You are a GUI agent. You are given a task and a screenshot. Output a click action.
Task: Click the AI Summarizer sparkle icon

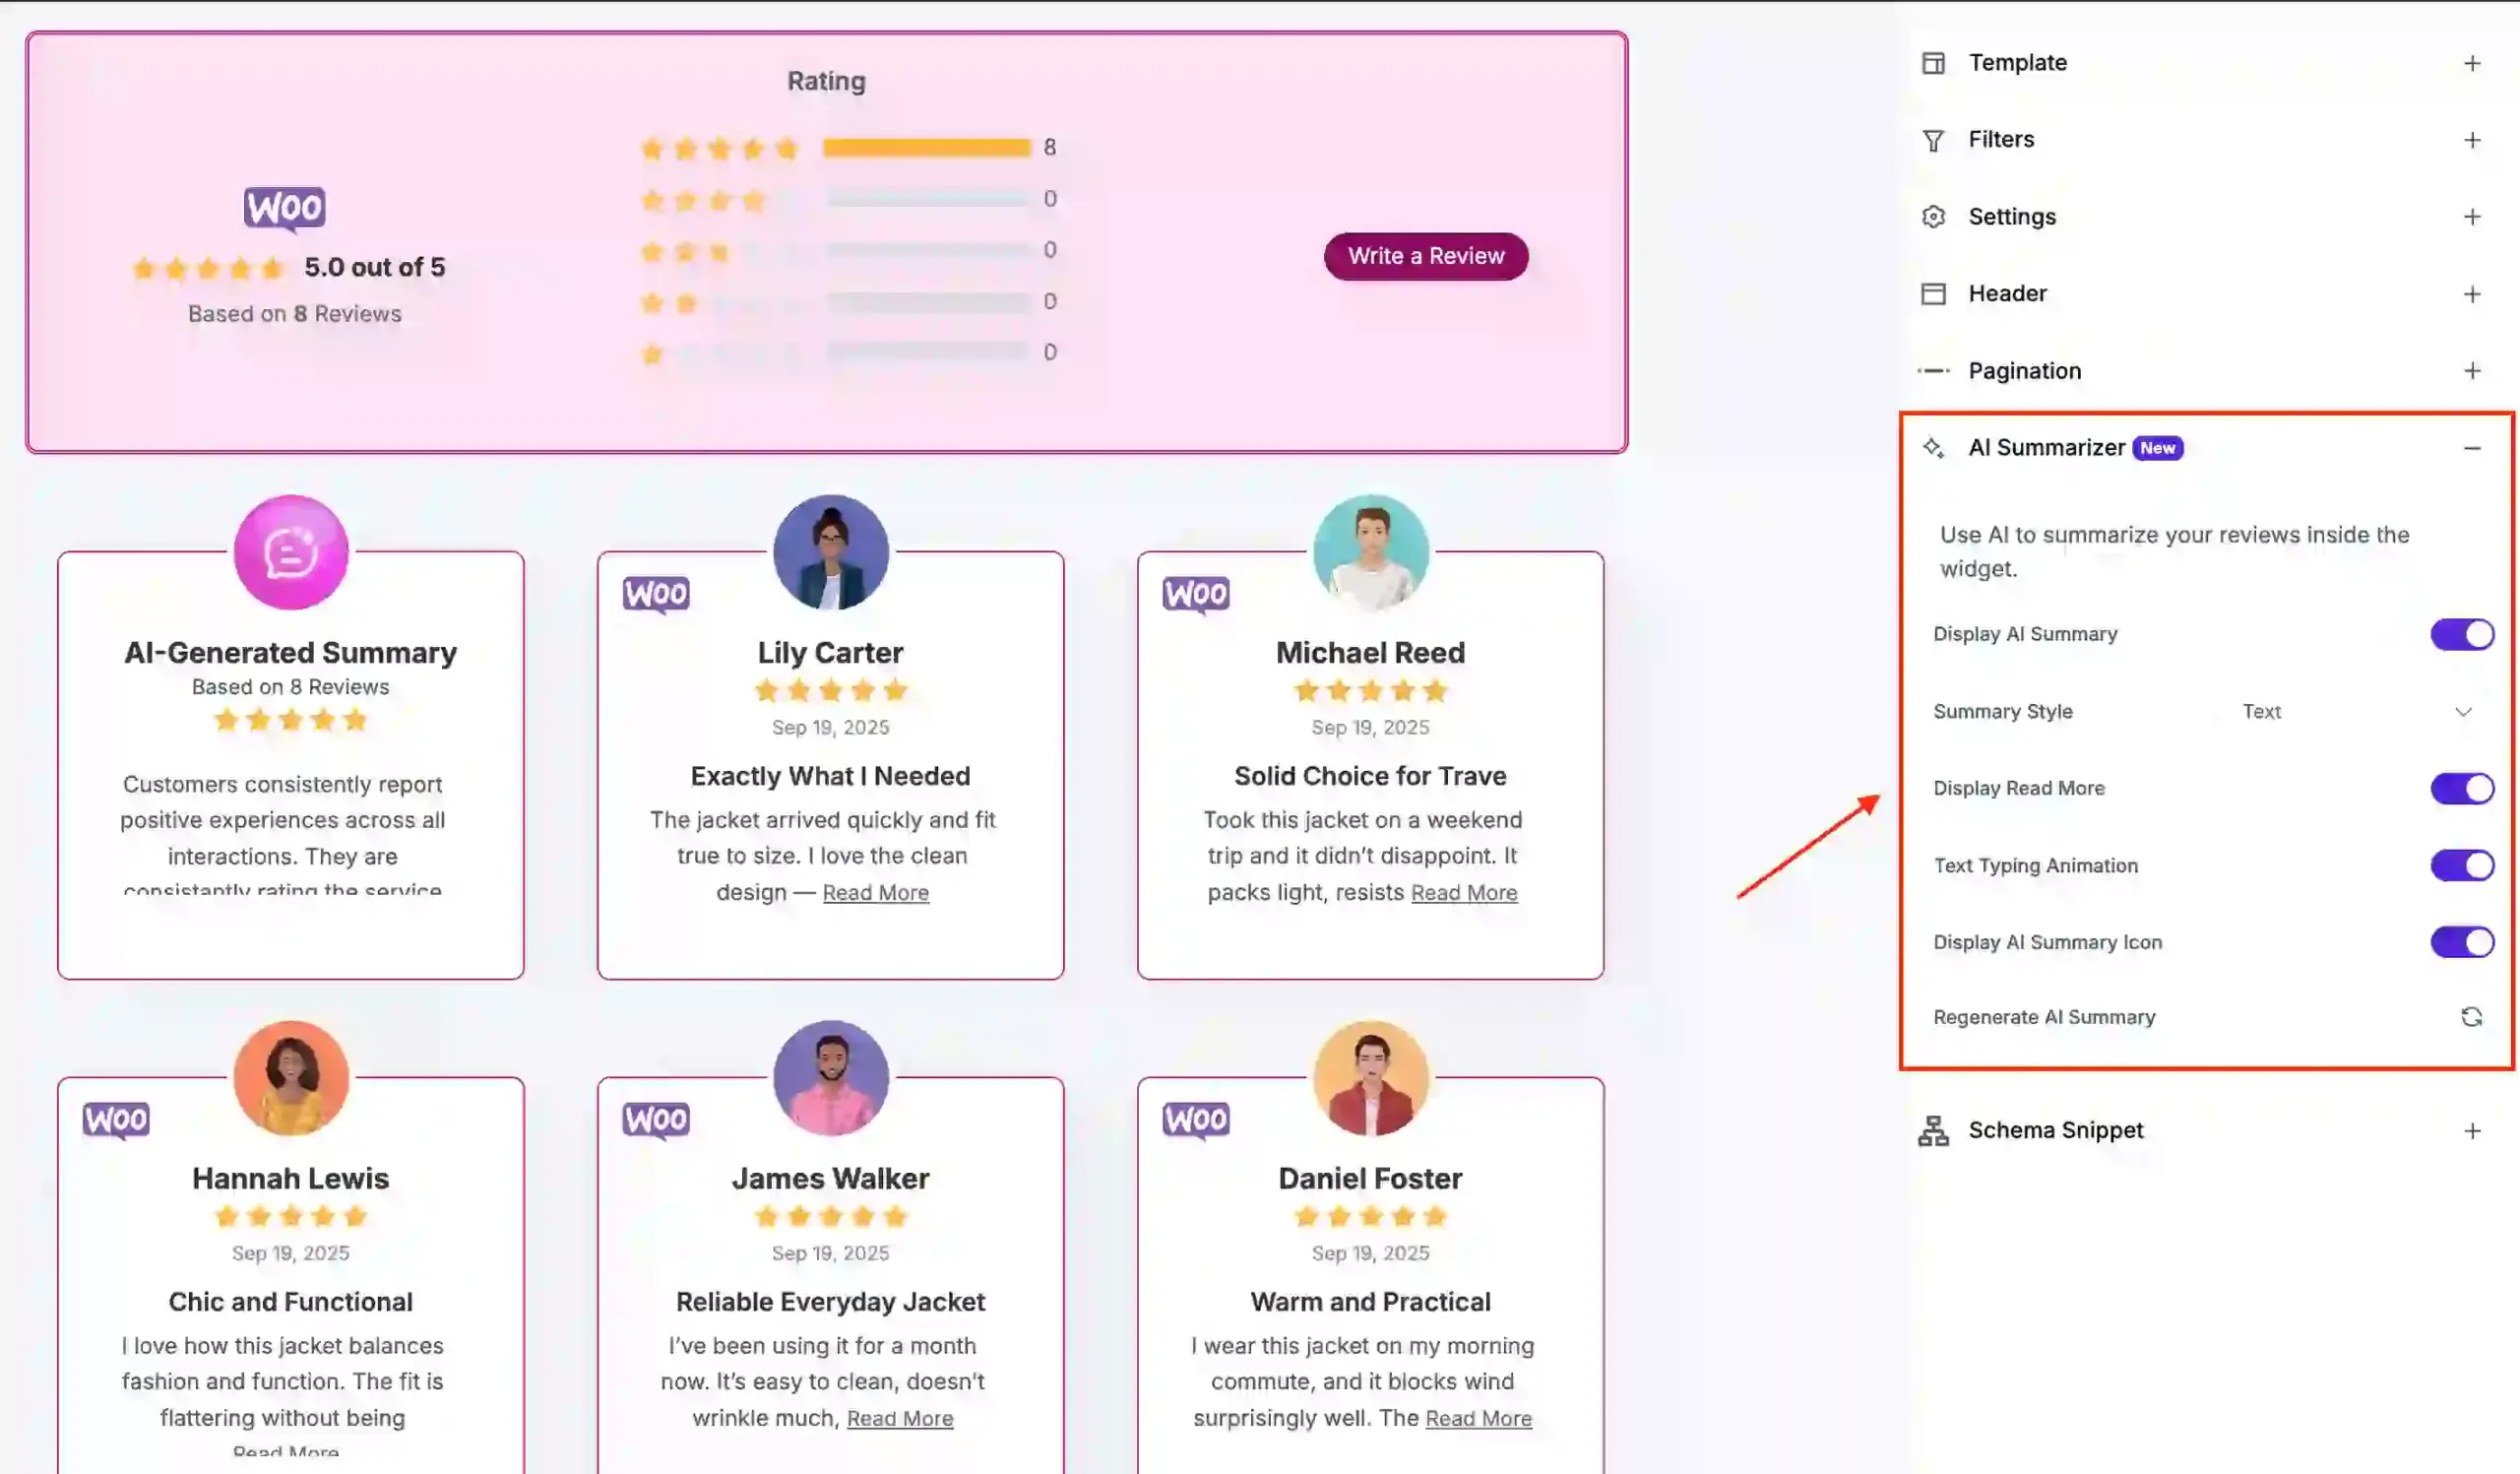(x=1935, y=448)
